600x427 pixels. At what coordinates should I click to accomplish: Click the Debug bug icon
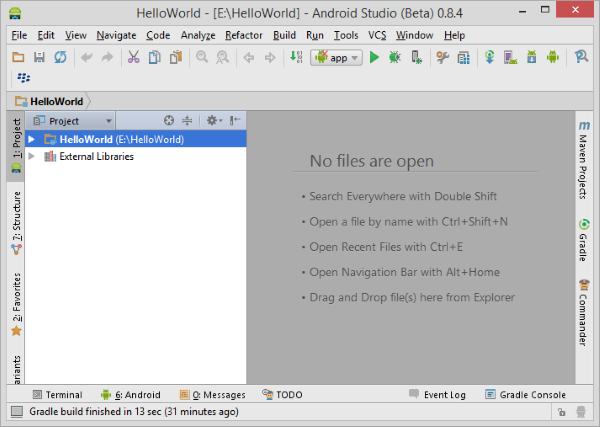tap(395, 57)
